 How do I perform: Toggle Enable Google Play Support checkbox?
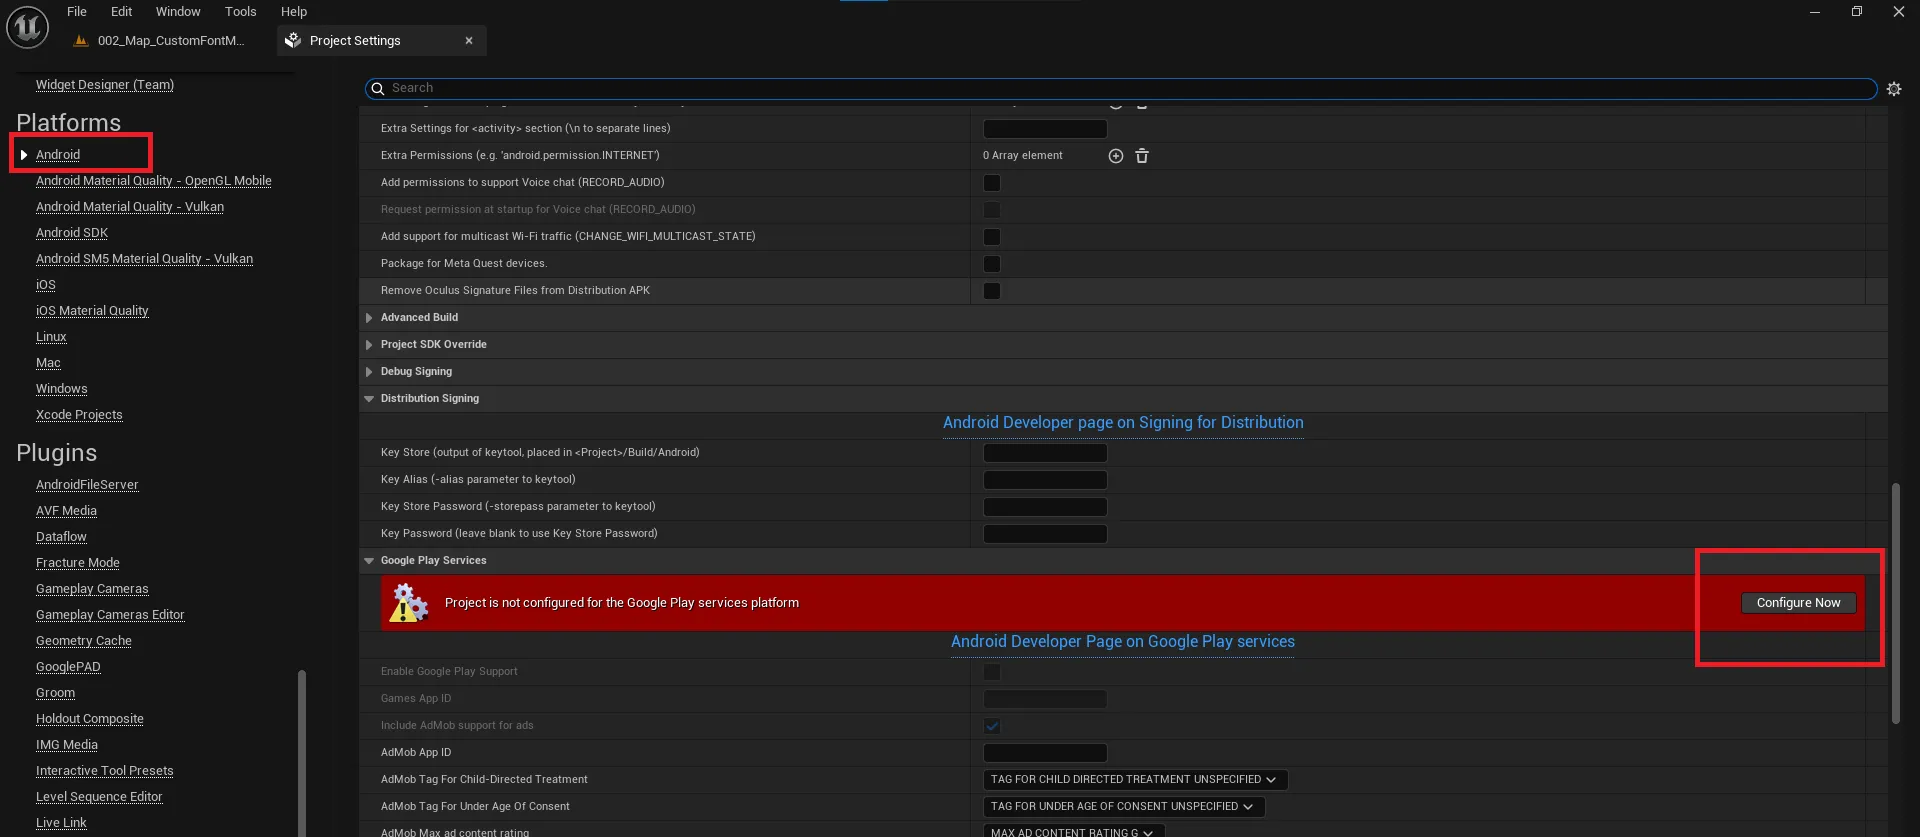pos(992,672)
